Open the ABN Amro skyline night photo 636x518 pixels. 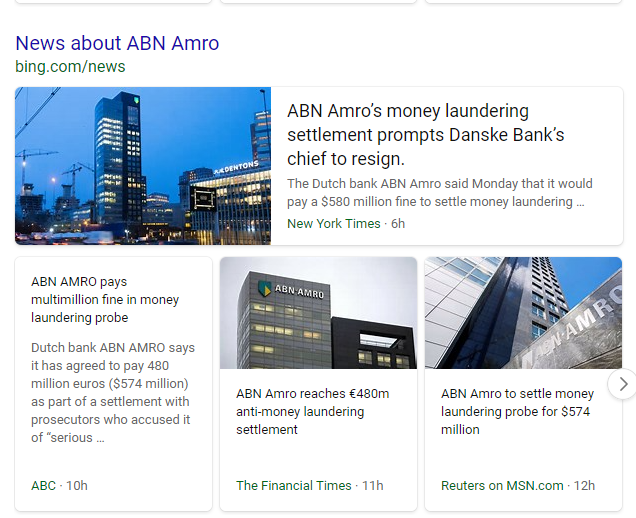(143, 166)
